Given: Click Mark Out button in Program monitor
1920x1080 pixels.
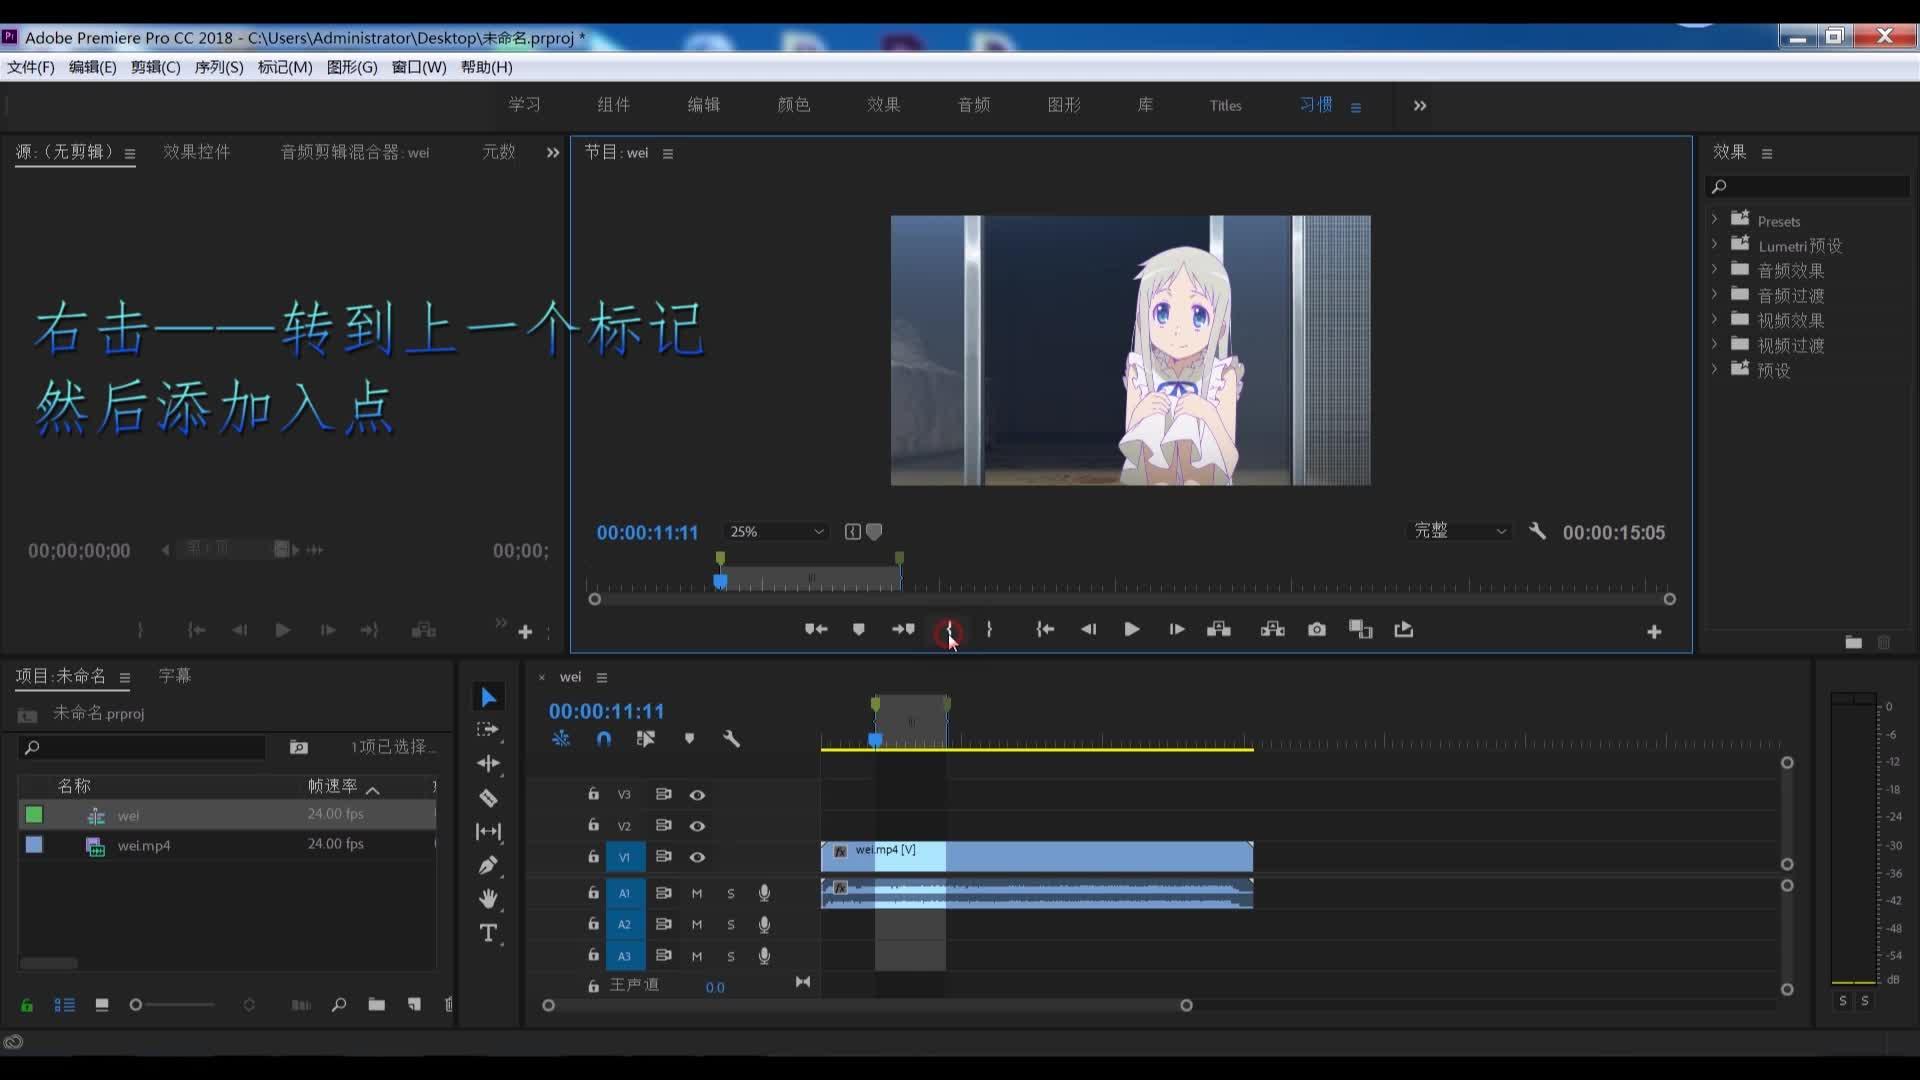Looking at the screenshot, I should pyautogui.click(x=989, y=629).
